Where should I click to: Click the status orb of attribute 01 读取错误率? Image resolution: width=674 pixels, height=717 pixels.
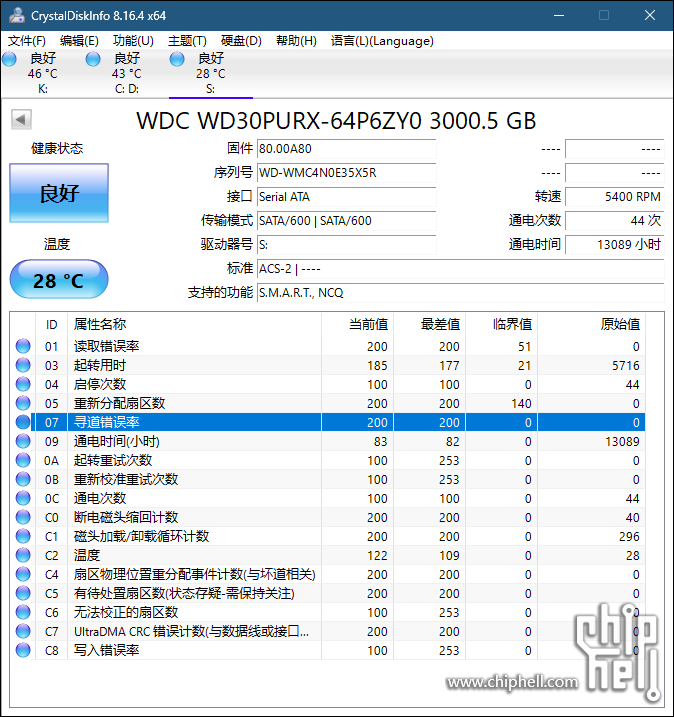tap(23, 346)
